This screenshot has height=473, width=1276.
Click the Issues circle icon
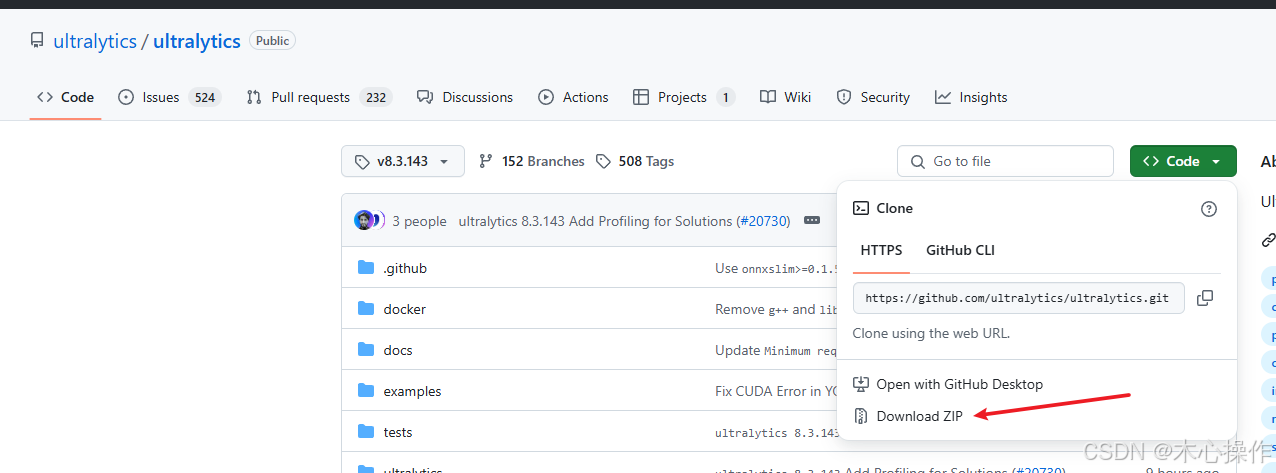[126, 97]
